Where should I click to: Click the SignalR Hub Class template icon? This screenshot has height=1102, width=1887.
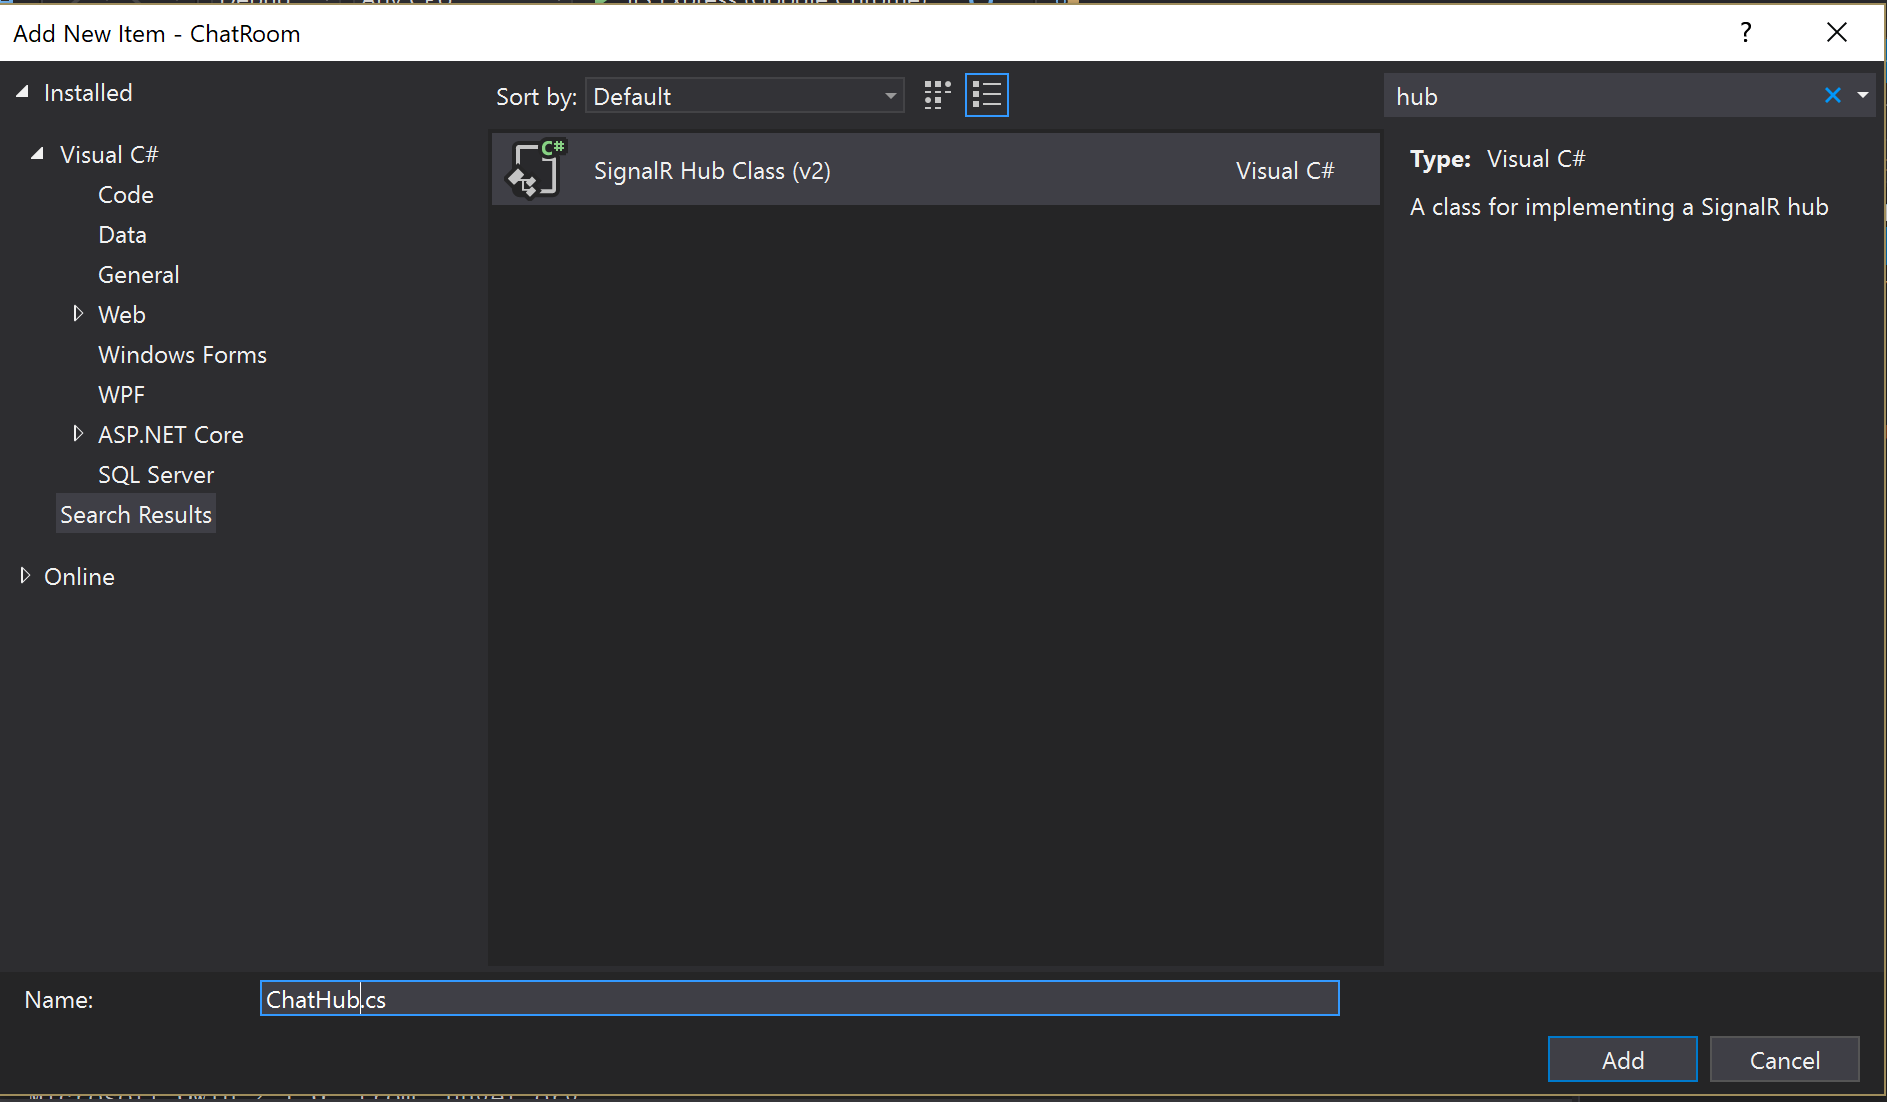pos(536,169)
